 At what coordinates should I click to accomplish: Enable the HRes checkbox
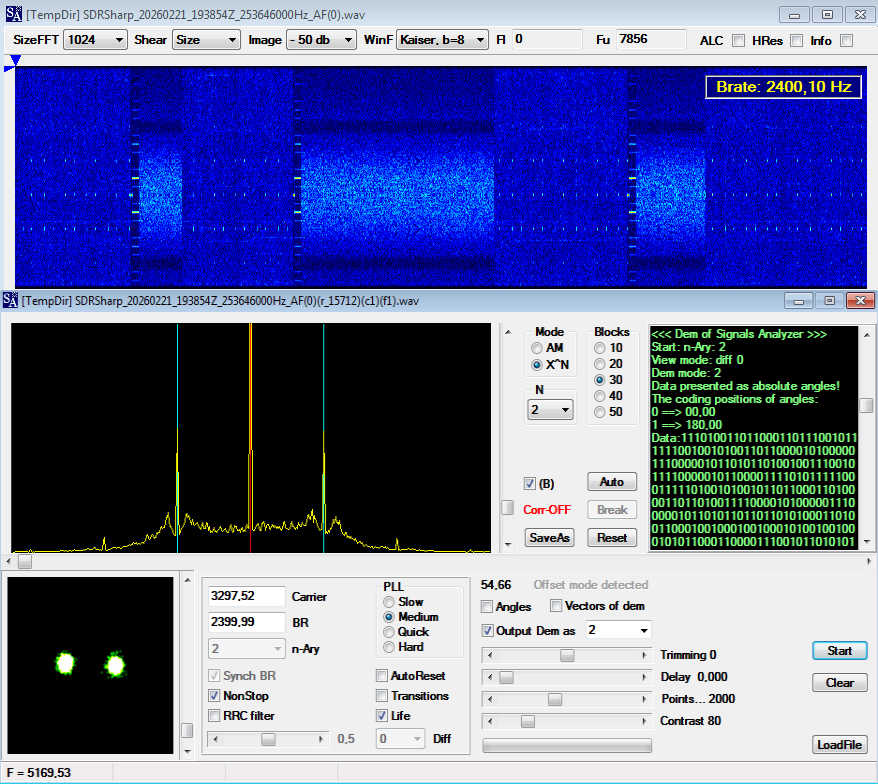796,40
